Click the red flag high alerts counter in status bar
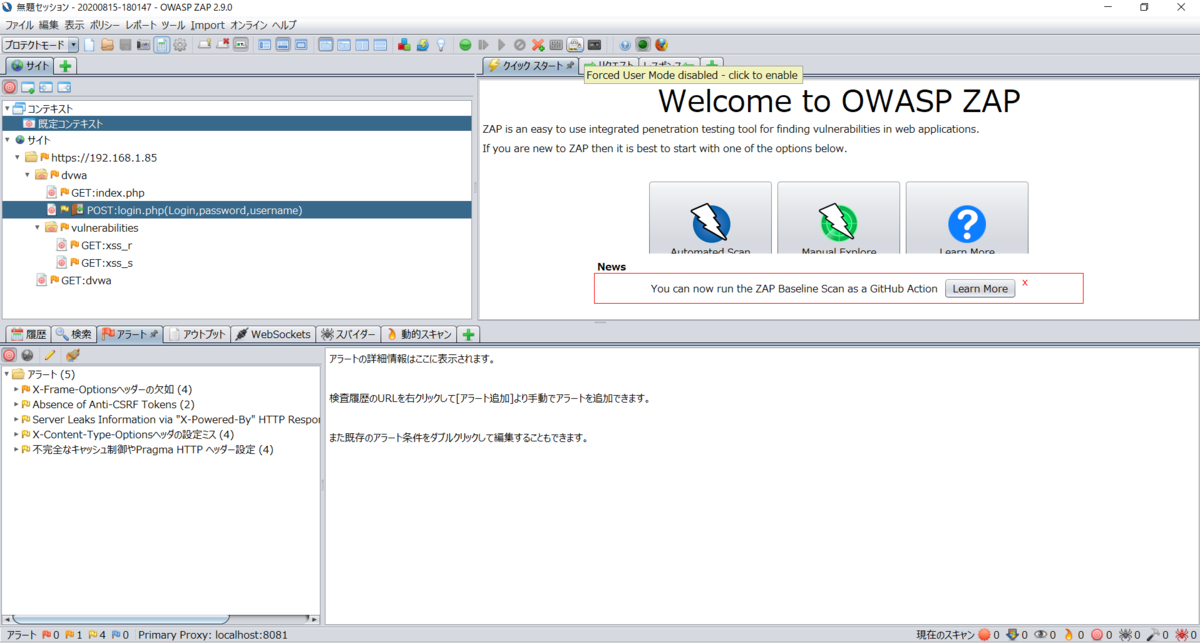 51,635
